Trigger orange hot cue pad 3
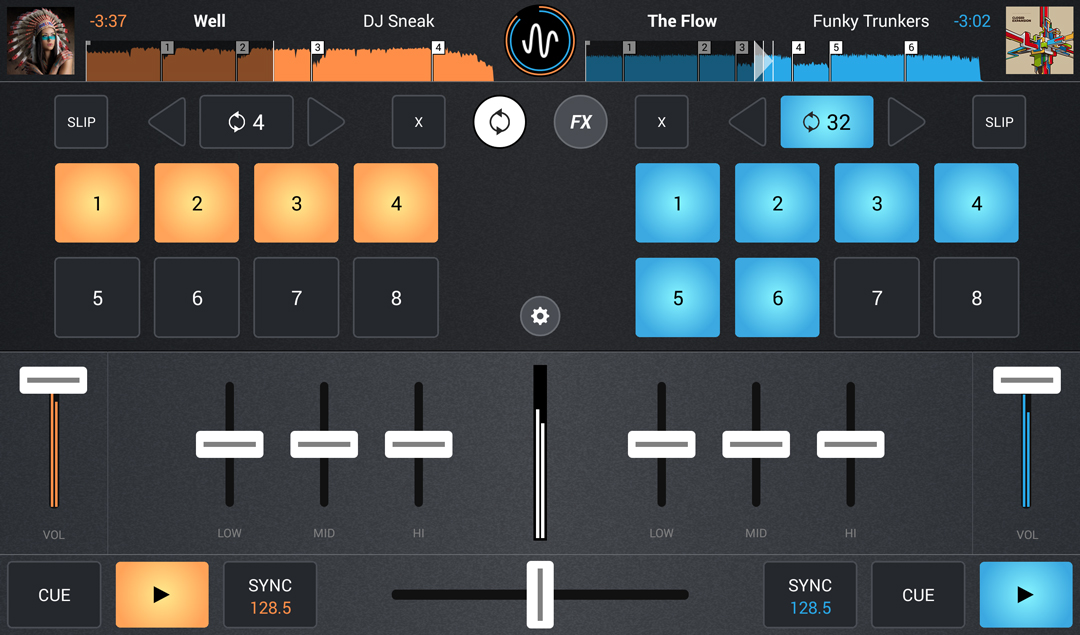 pos(296,203)
